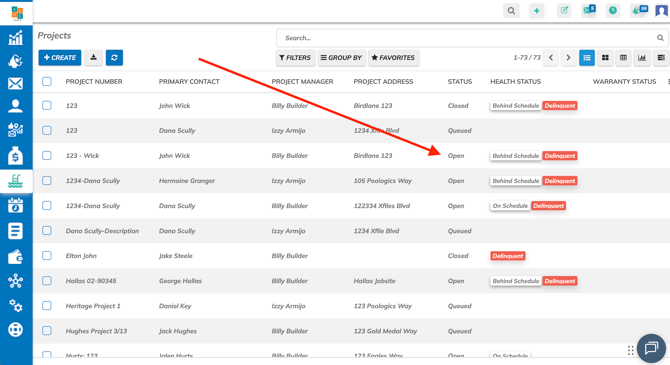Open the Favorites dropdown
This screenshot has height=365, width=670.
click(x=394, y=58)
